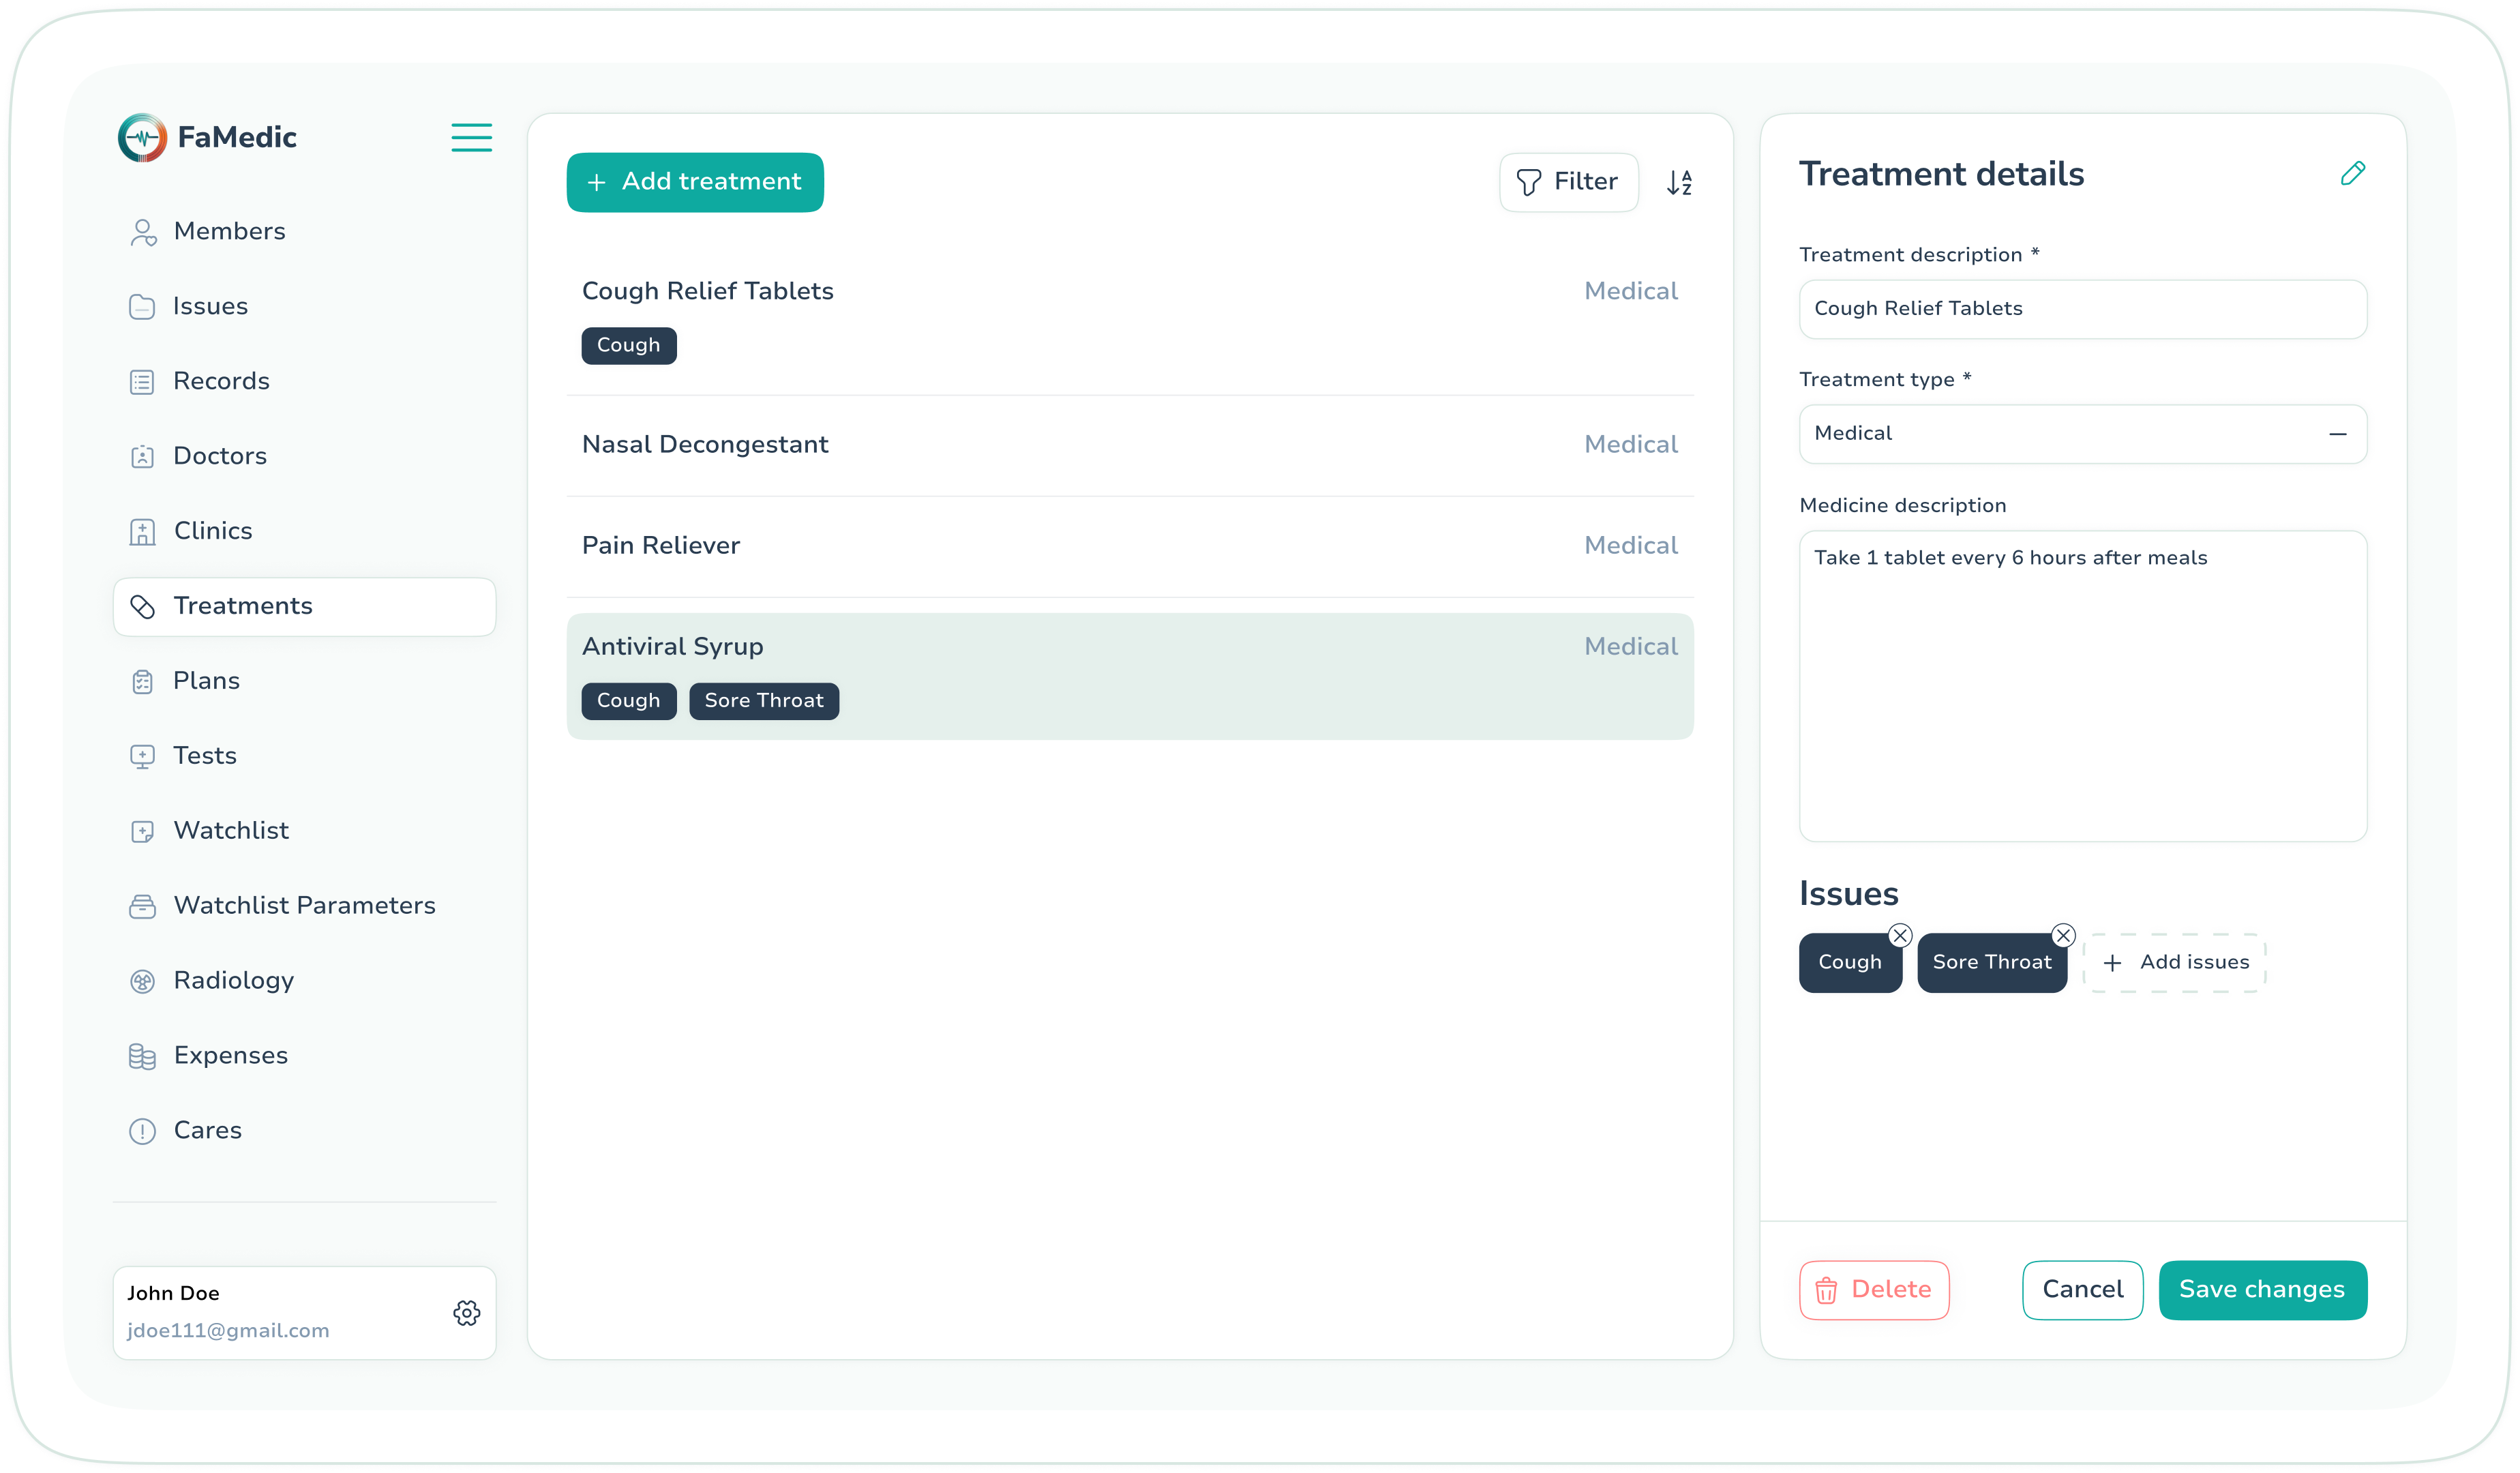2520x1473 pixels.
Task: Open the Expenses page
Action: click(x=304, y=1057)
